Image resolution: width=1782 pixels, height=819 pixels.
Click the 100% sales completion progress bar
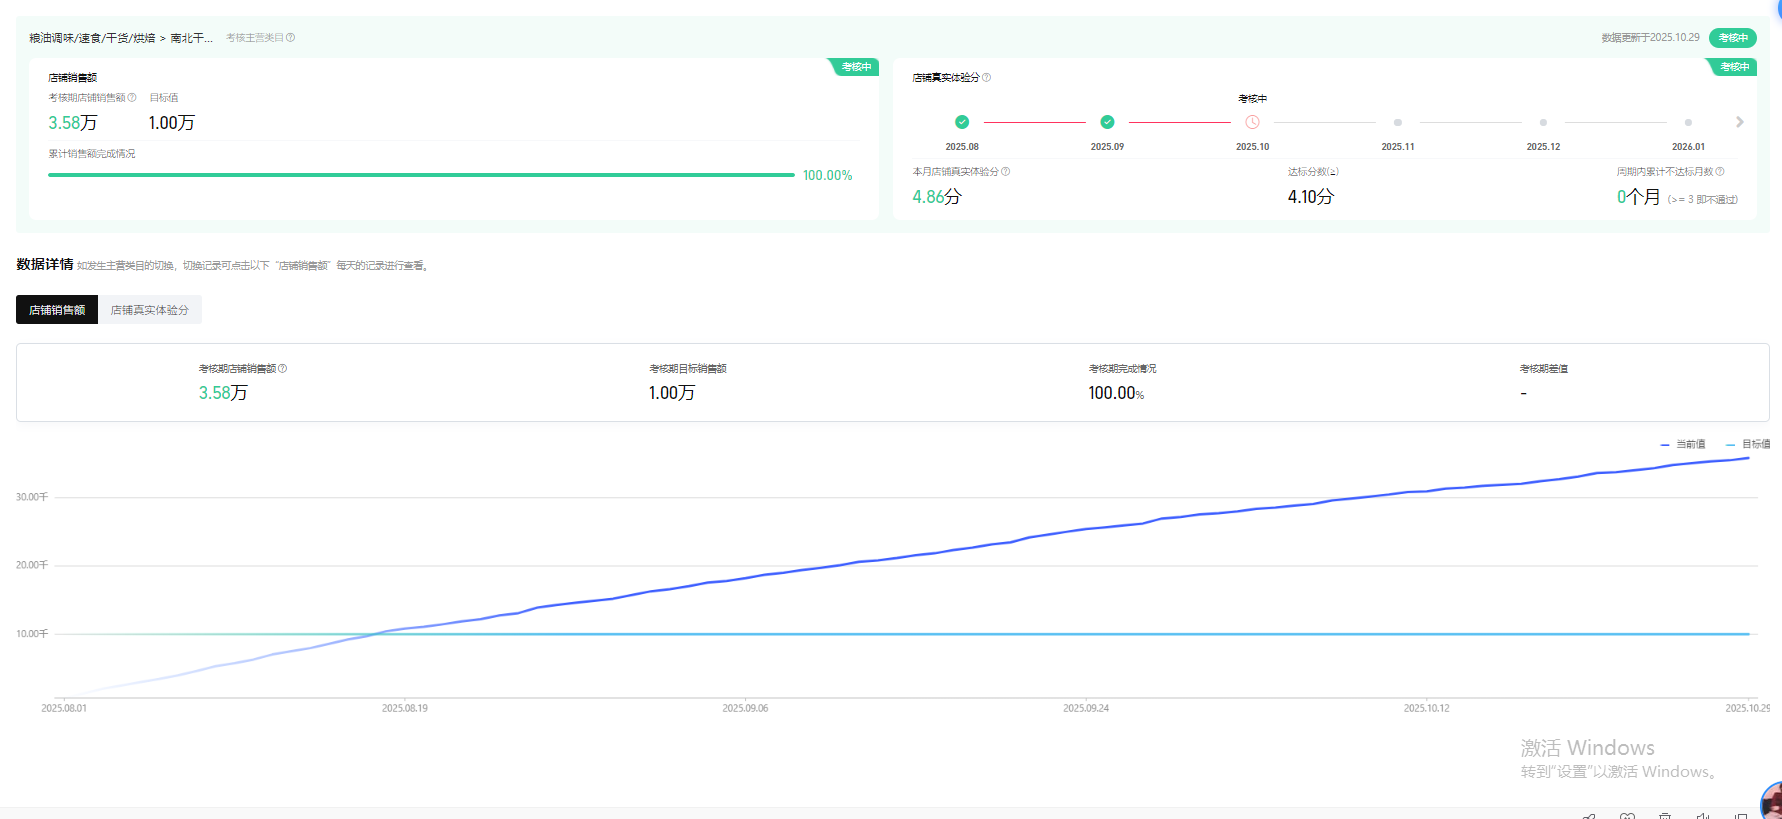[x=421, y=175]
